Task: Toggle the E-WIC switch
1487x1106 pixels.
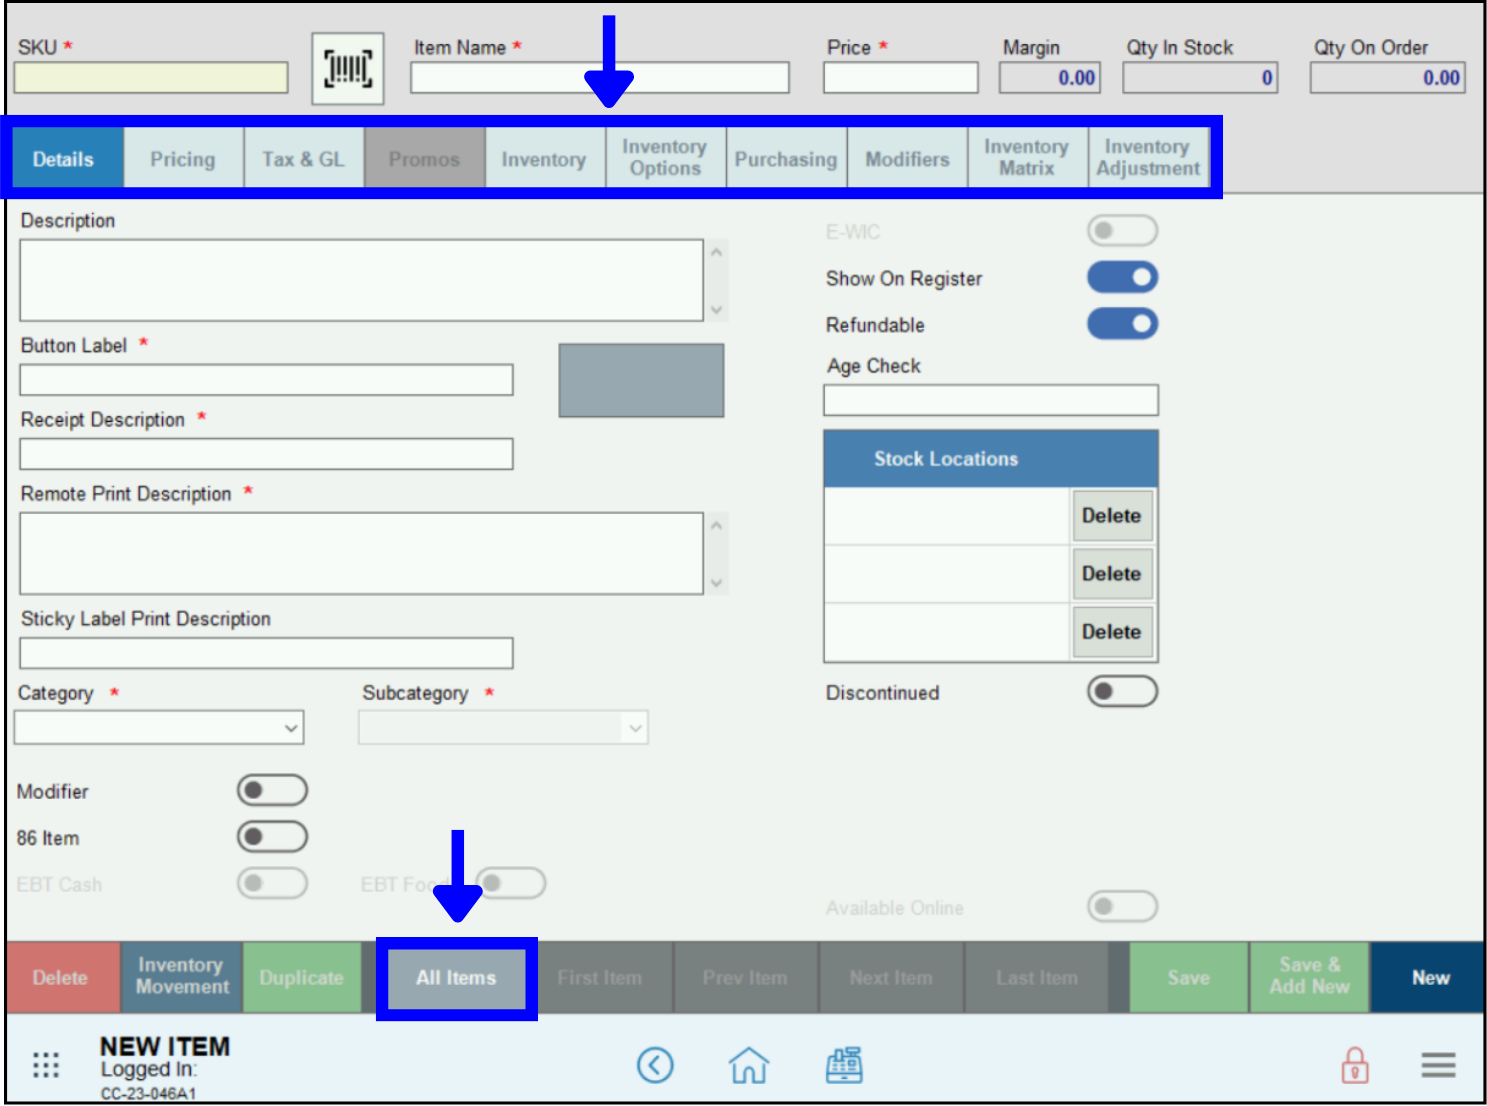Action: click(1122, 231)
